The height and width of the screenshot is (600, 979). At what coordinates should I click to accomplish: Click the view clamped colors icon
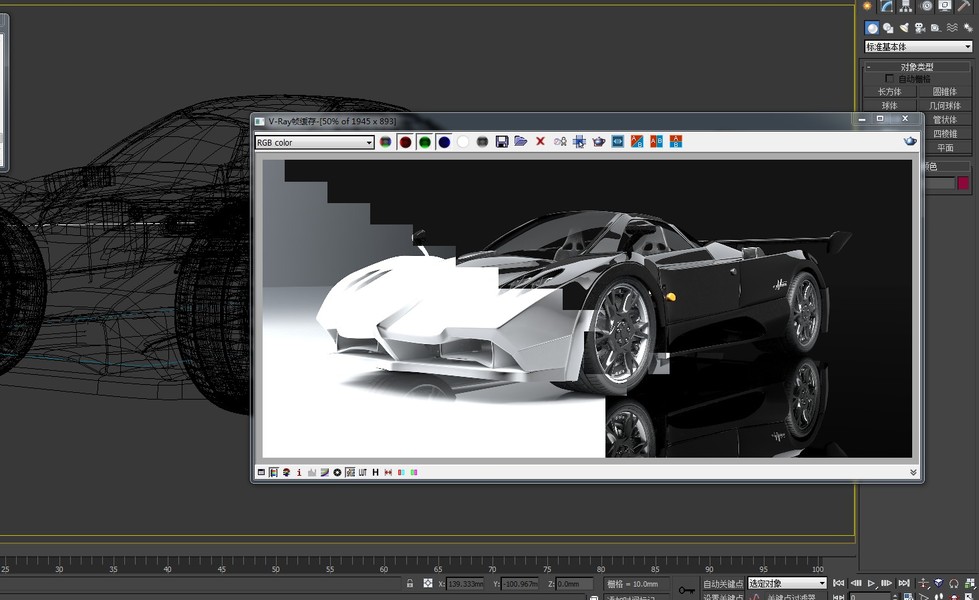[286, 473]
